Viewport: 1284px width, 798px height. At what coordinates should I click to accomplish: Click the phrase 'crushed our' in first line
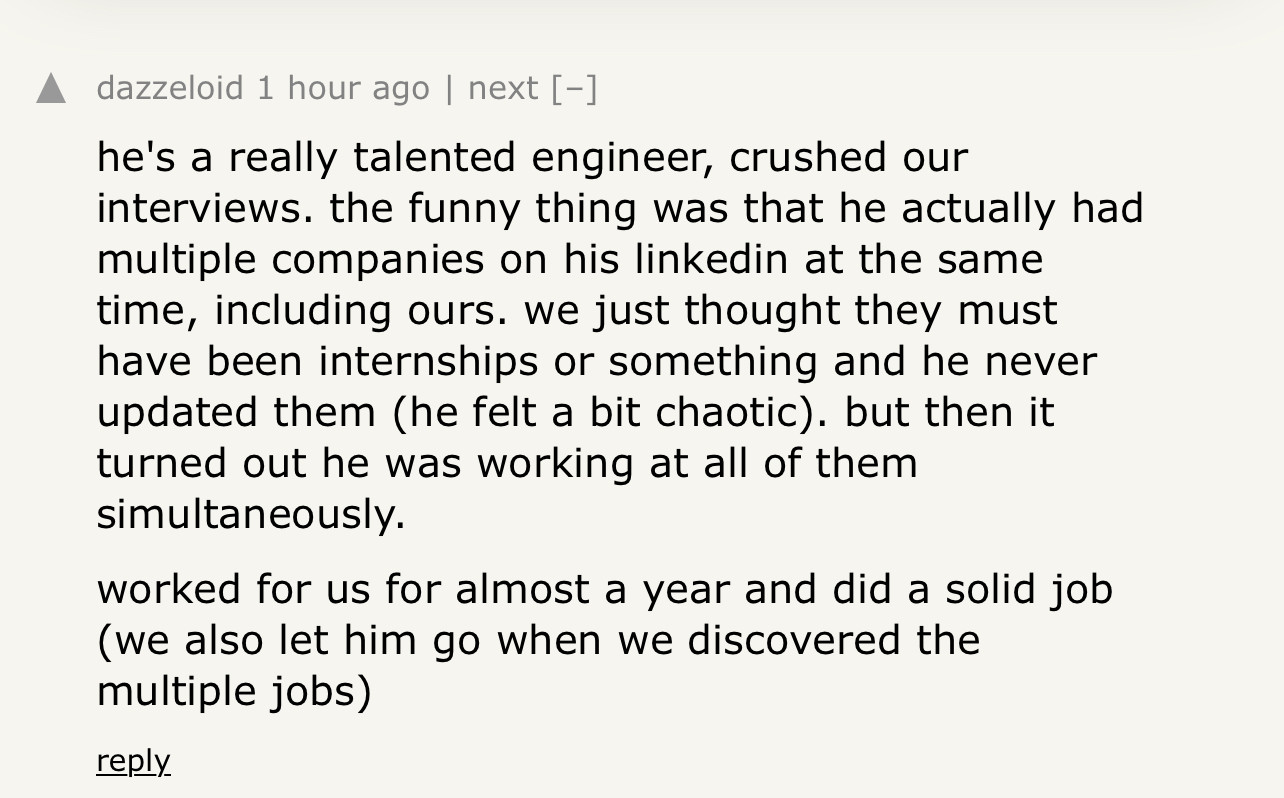click(x=849, y=157)
